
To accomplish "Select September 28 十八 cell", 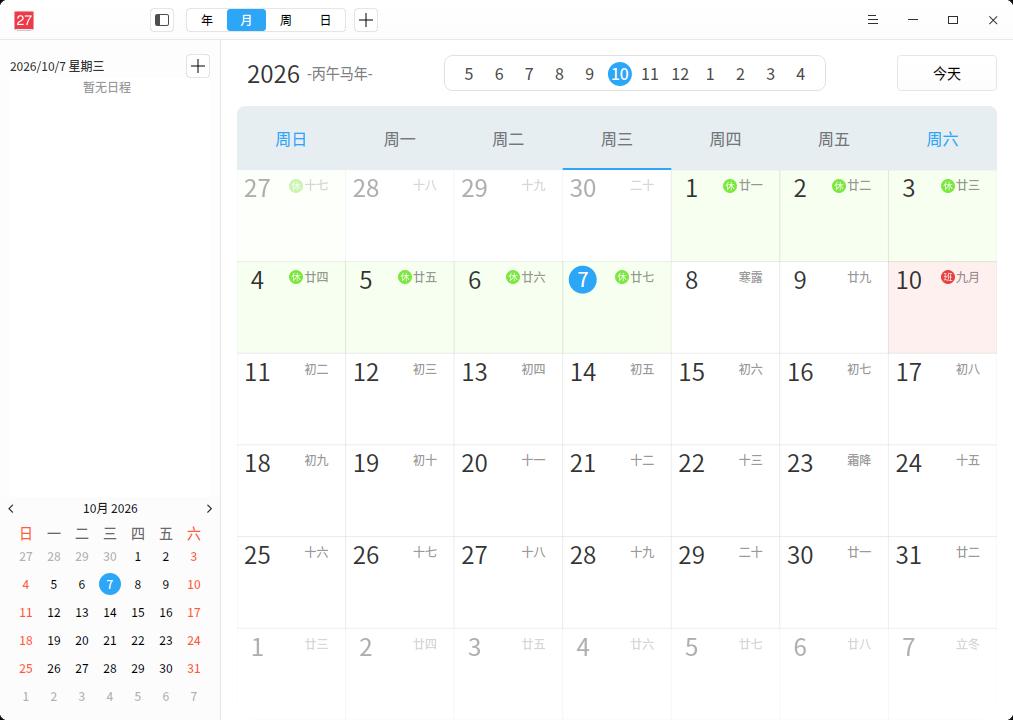I will coord(399,216).
